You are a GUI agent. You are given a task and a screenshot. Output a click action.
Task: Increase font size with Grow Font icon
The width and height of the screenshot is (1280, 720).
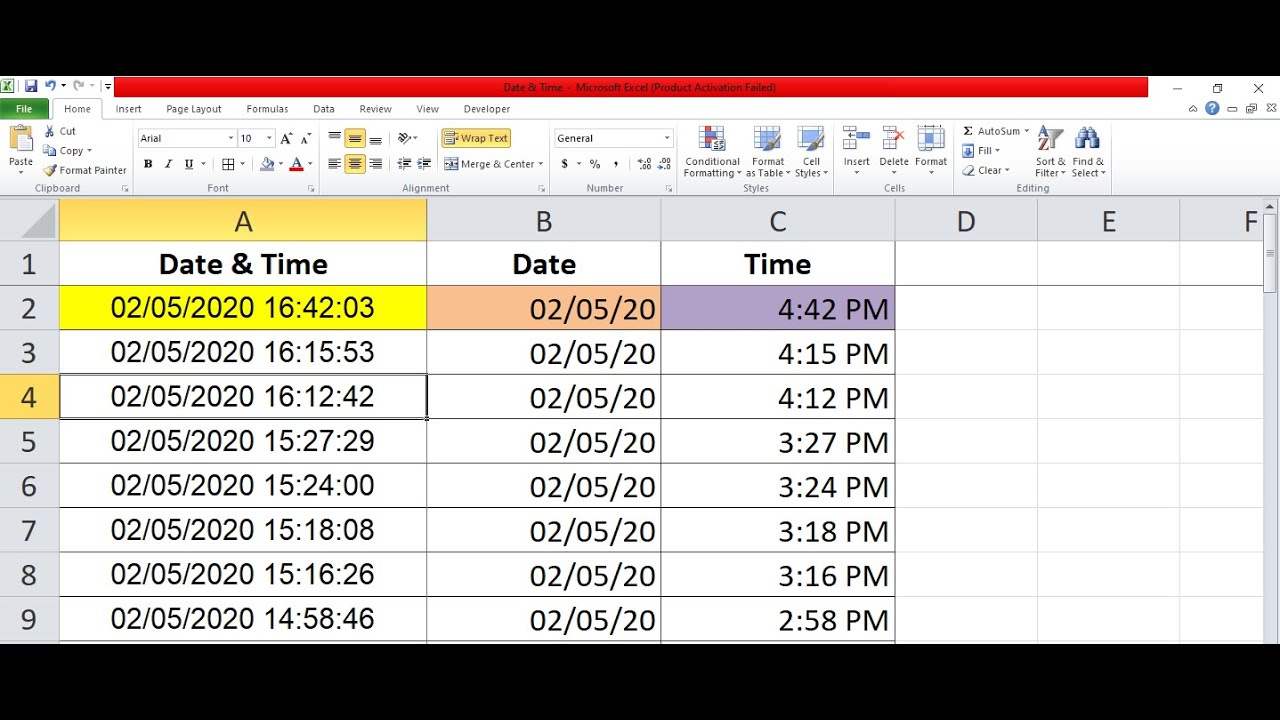287,138
